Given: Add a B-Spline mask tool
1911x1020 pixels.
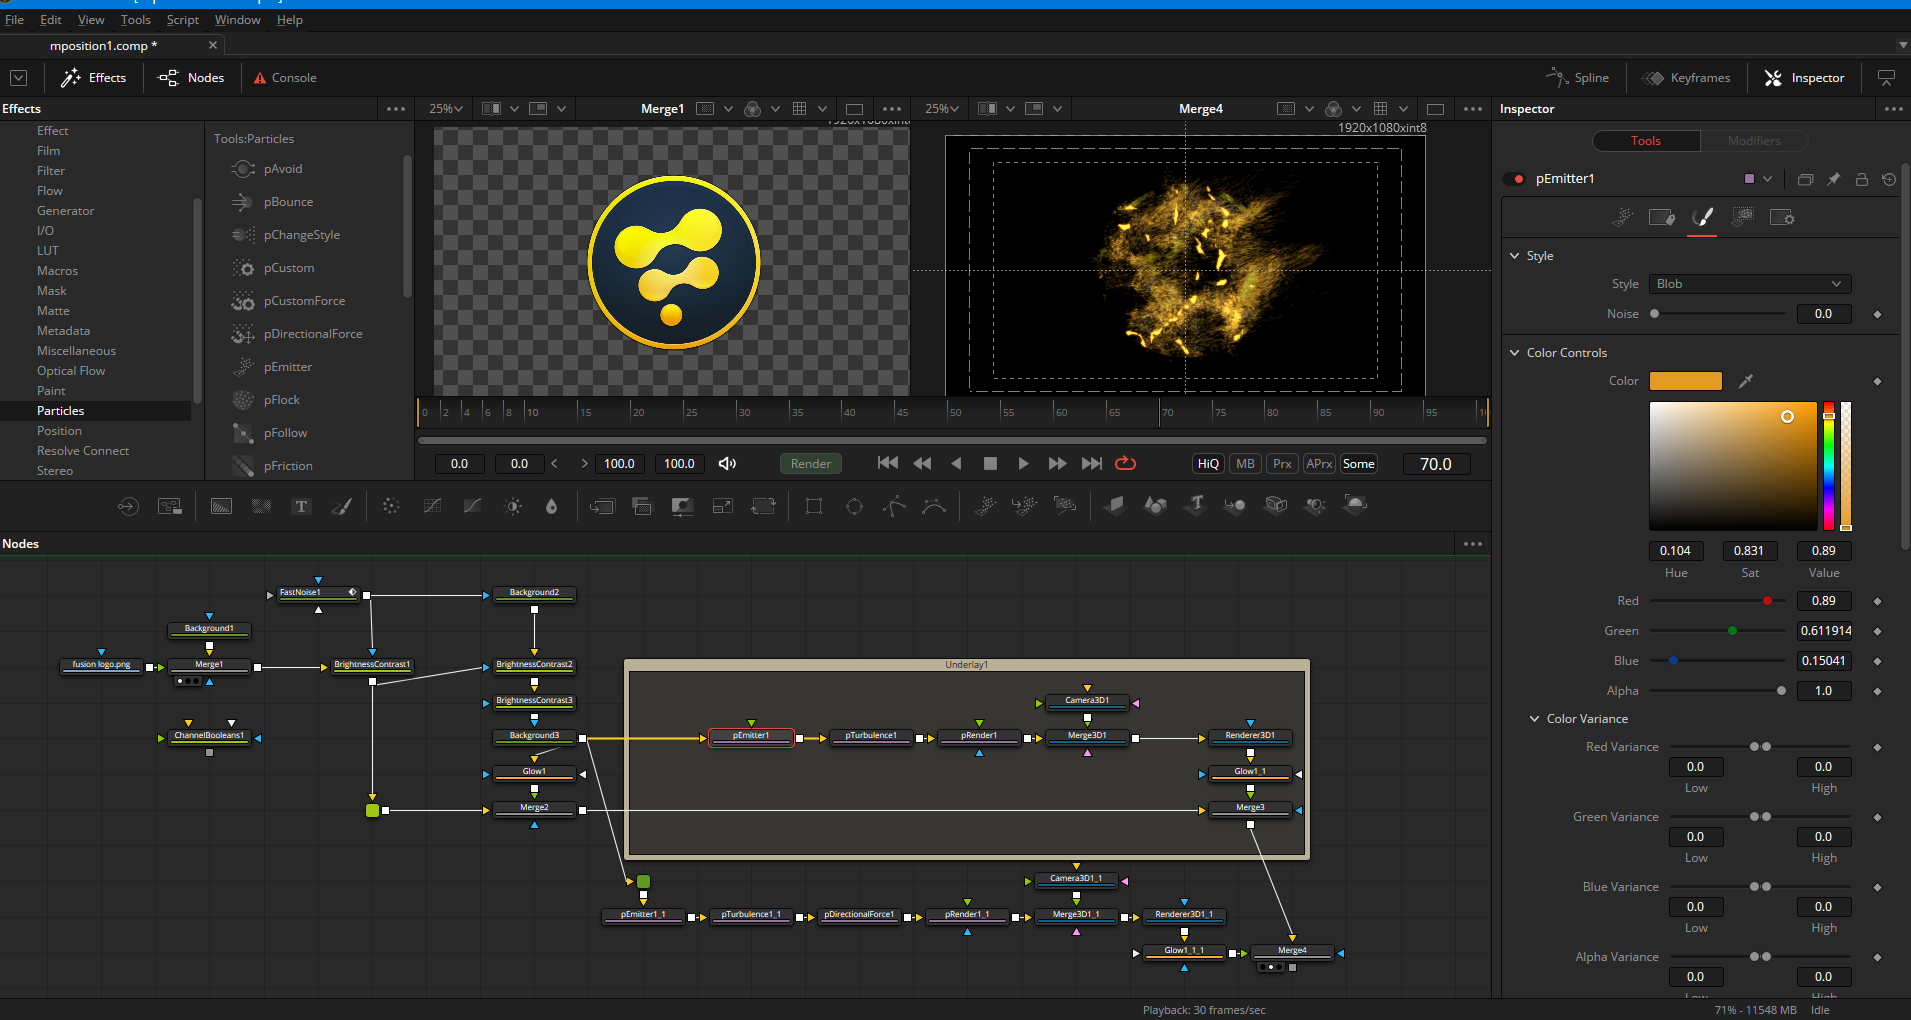Looking at the screenshot, I should (934, 506).
